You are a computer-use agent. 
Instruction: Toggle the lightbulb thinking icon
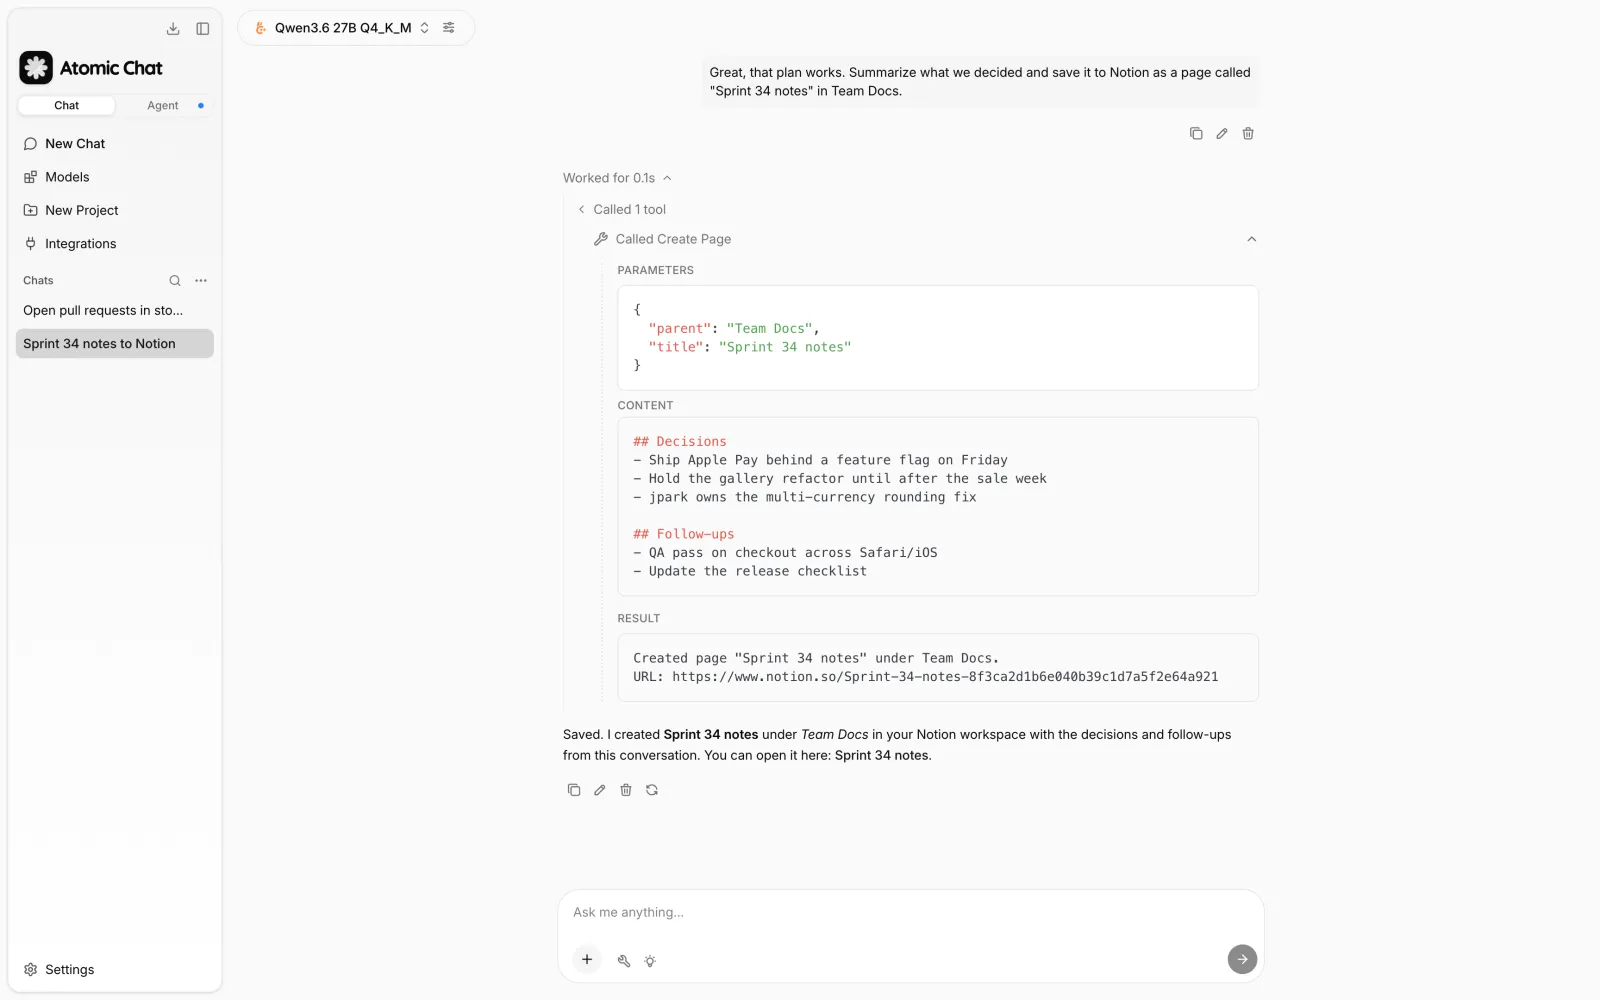(650, 961)
